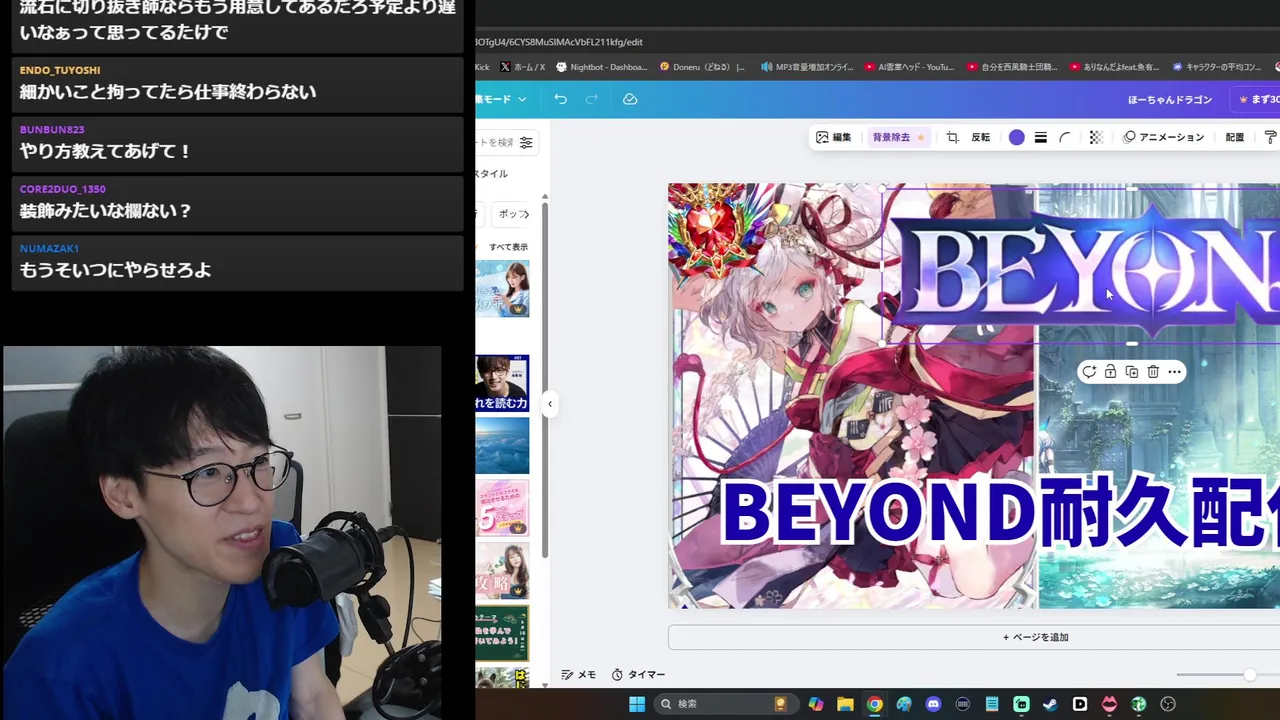Click the rotate-sync icon on floating toolbar

pos(1089,372)
